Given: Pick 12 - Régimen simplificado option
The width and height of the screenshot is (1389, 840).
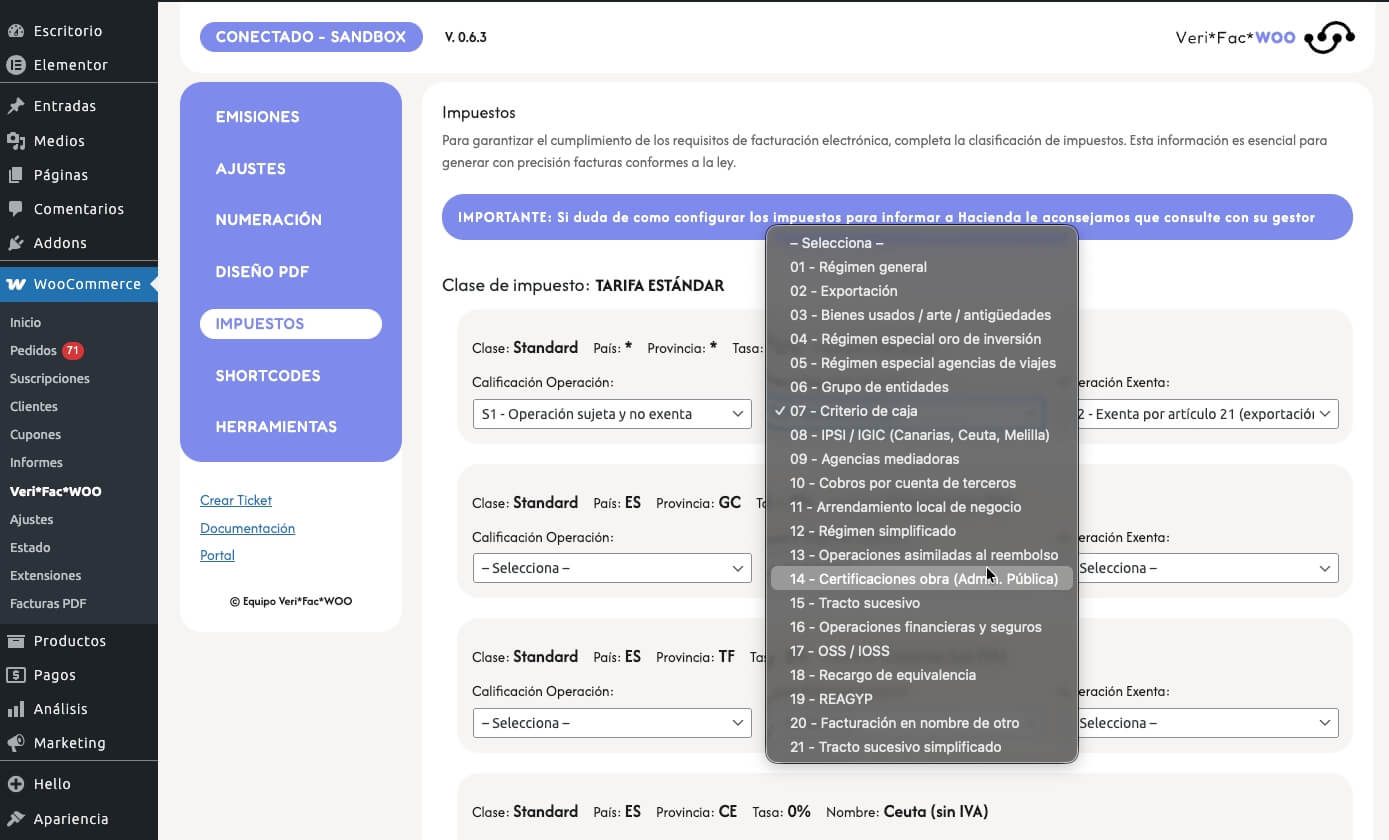Looking at the screenshot, I should click(922, 531).
